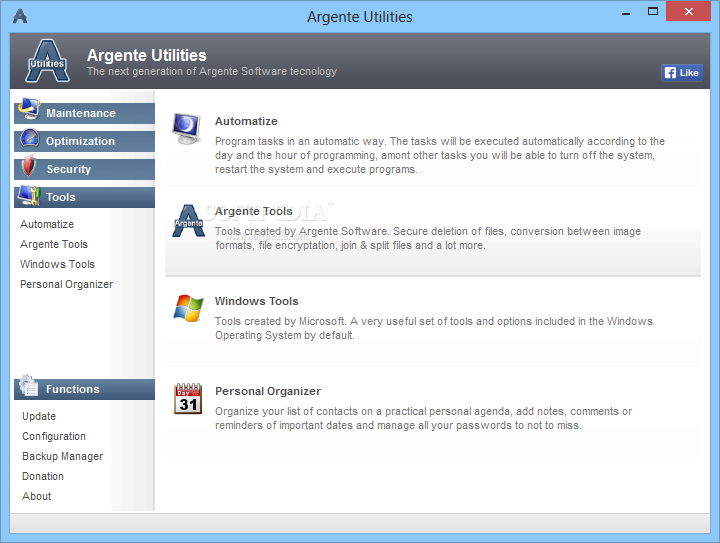Open the About link

[37, 497]
